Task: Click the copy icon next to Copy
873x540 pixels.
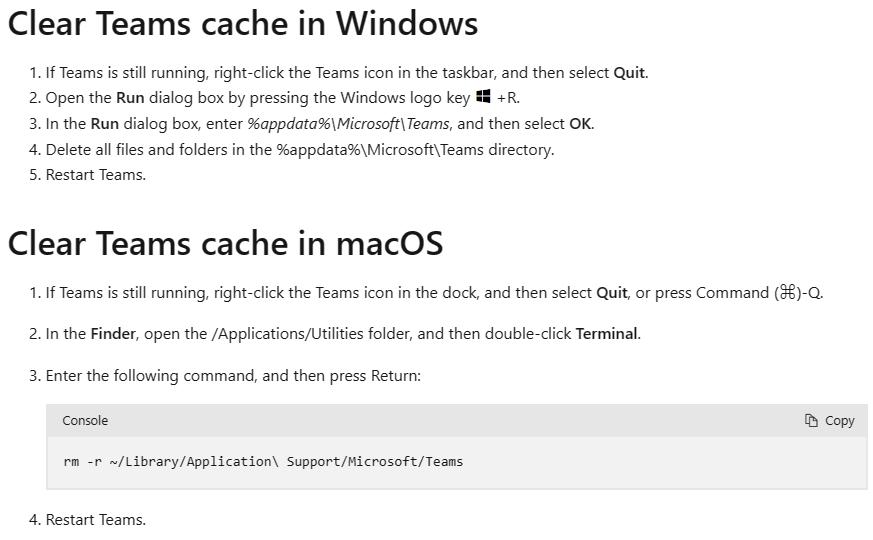Action: point(811,421)
